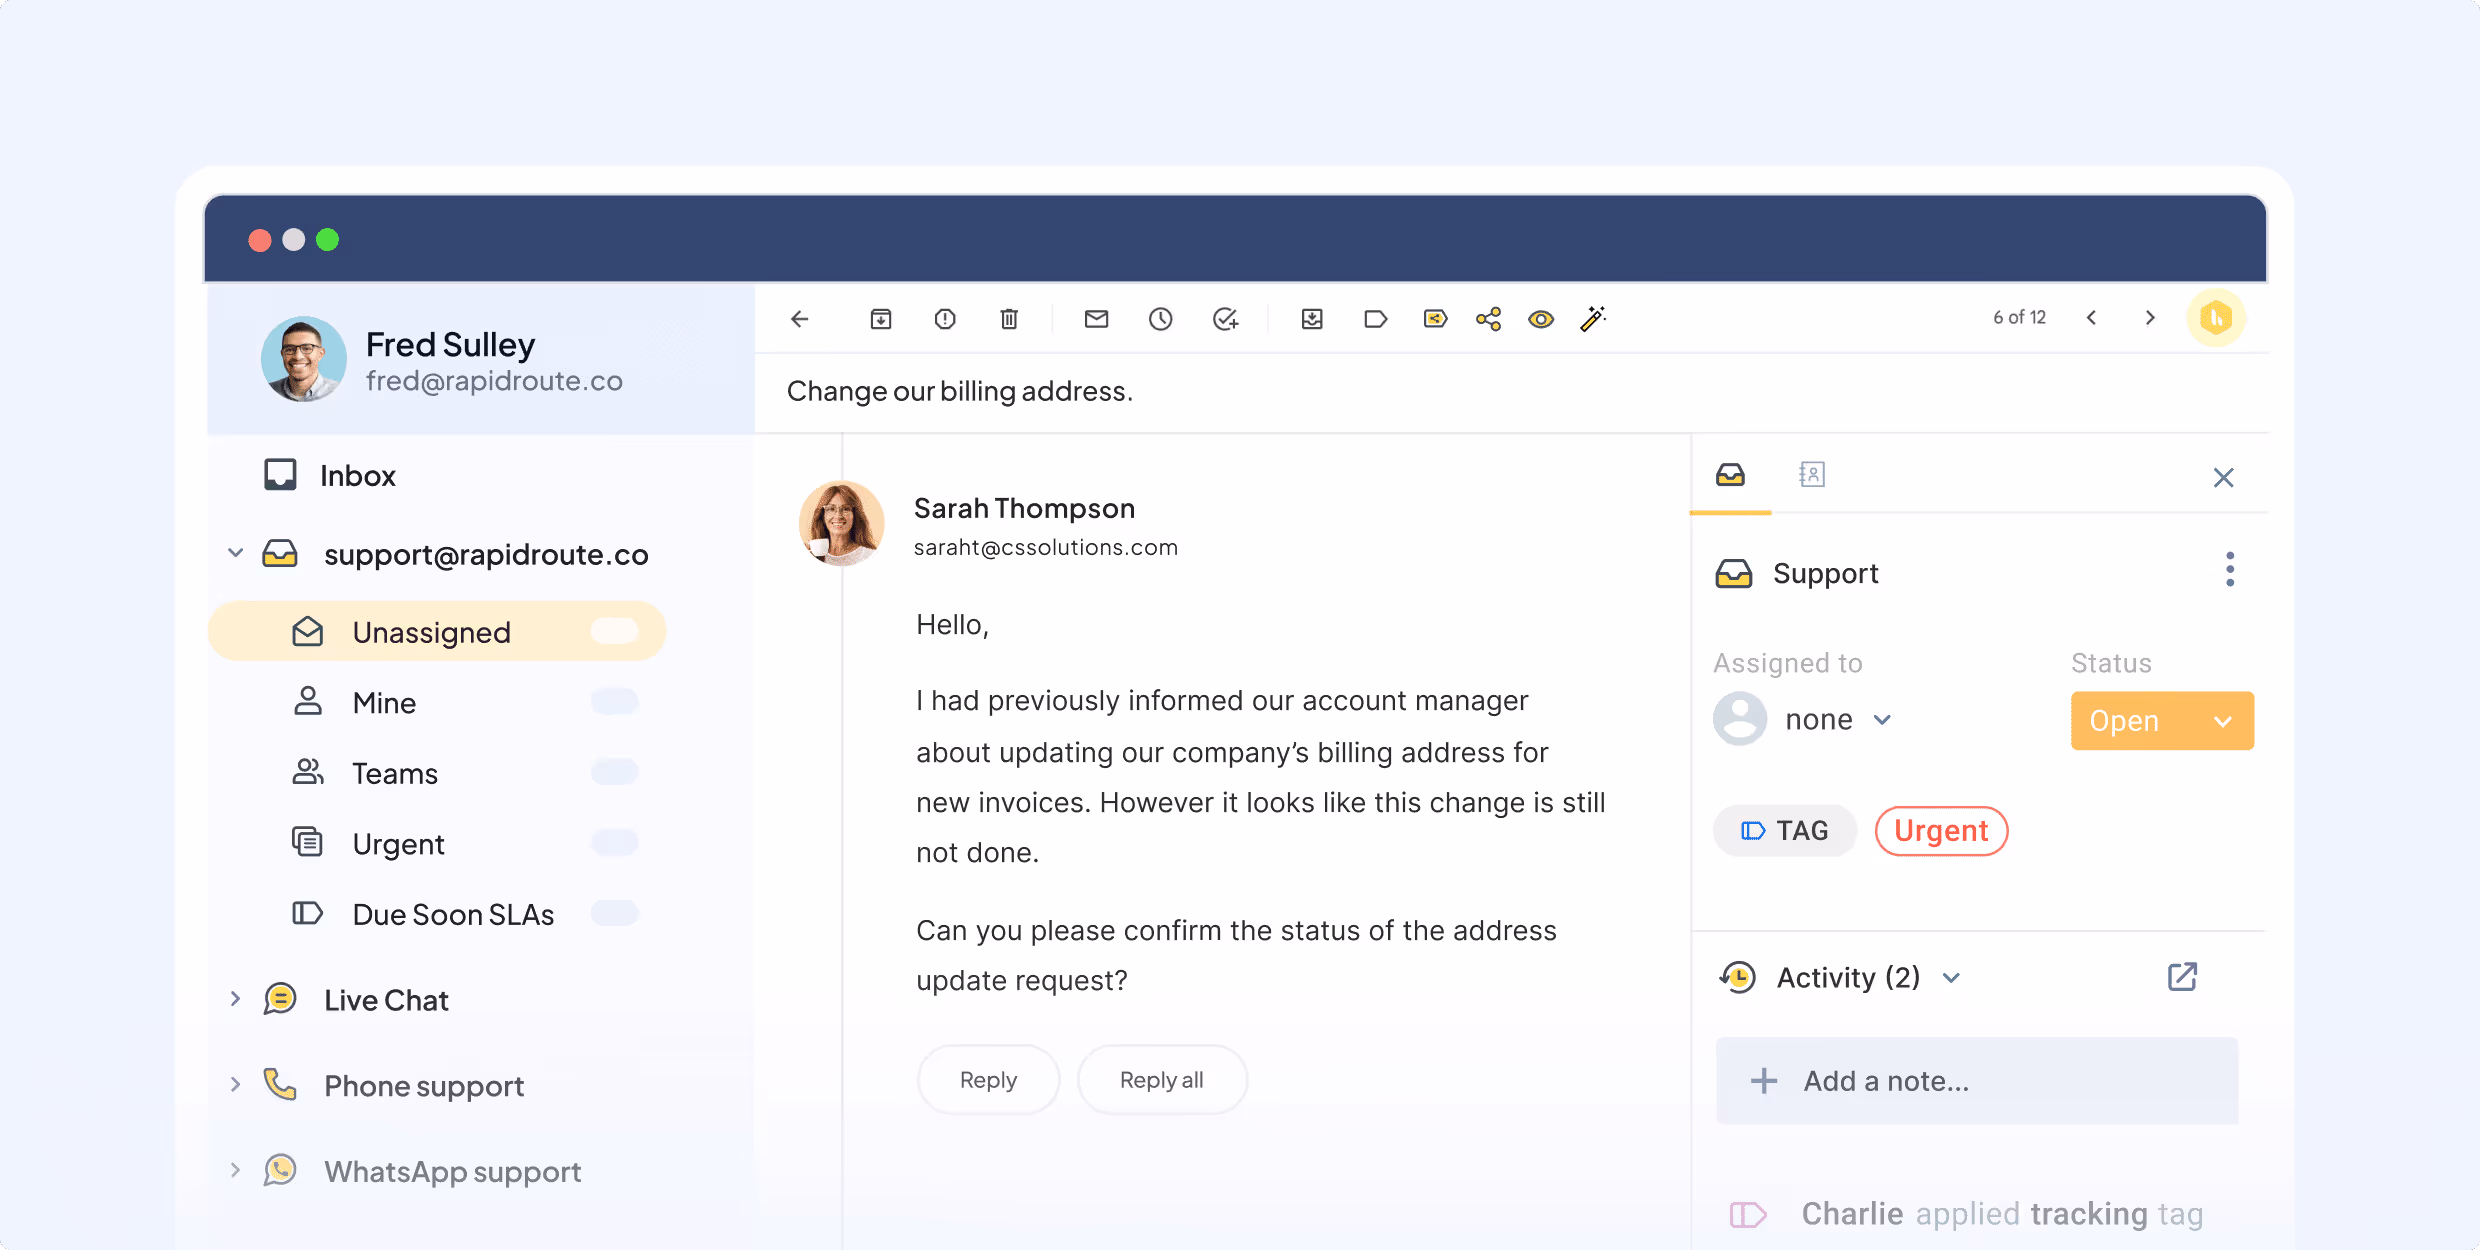Open the share options for this conversation
Viewport: 2480px width, 1250px height.
point(1488,318)
